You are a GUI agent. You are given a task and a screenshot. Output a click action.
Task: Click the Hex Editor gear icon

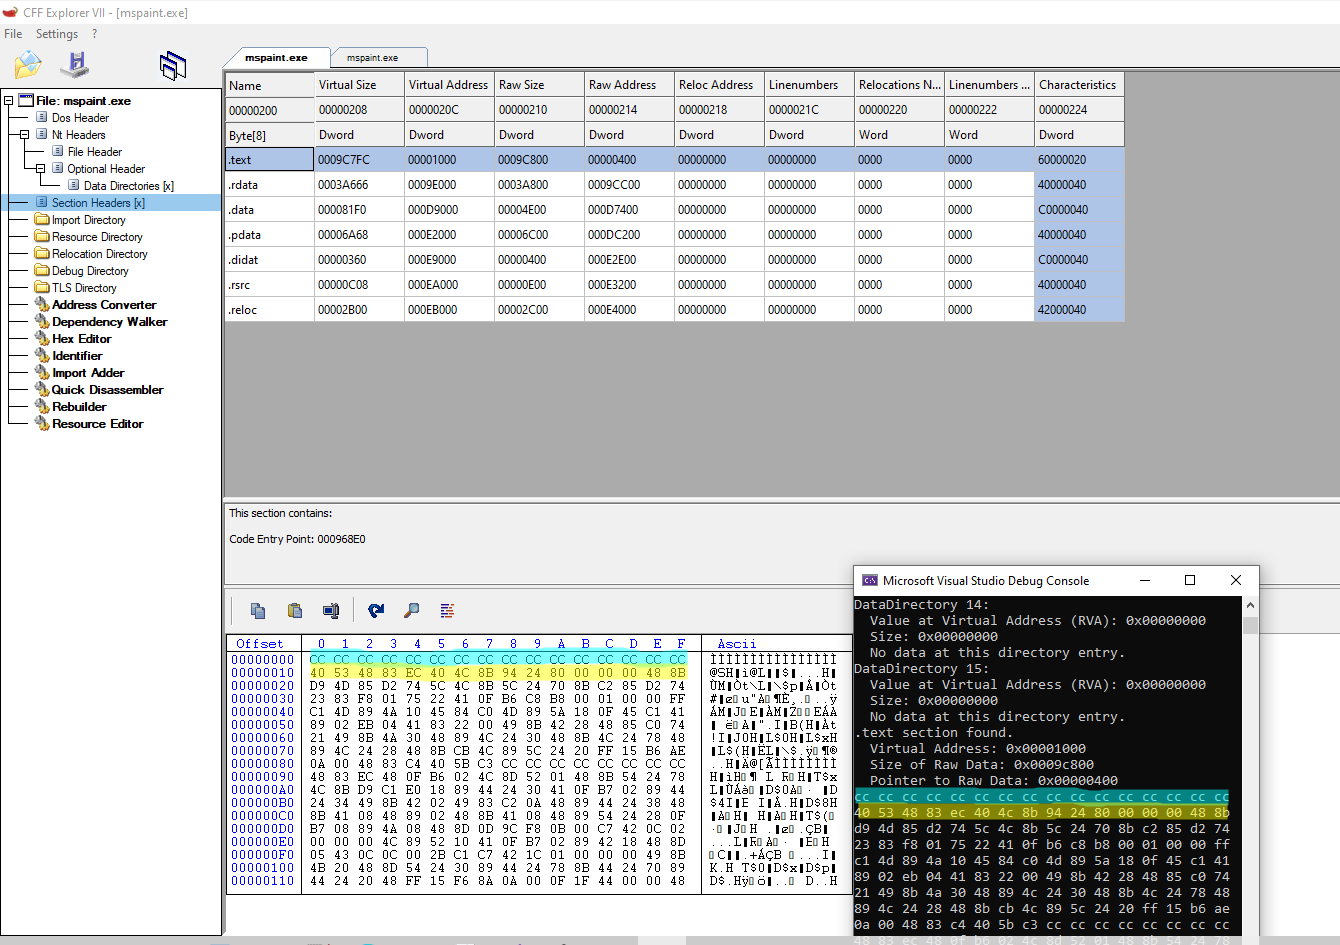click(x=42, y=338)
